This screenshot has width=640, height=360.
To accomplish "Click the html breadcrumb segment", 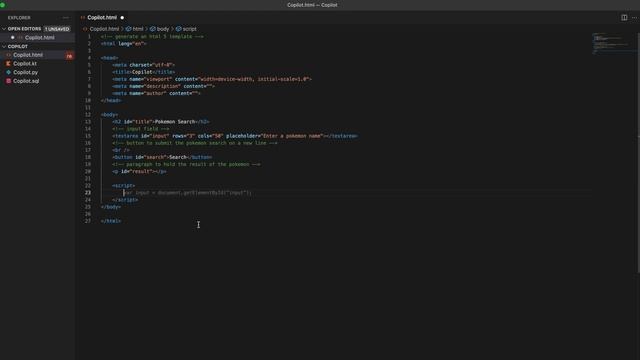I will (x=138, y=29).
